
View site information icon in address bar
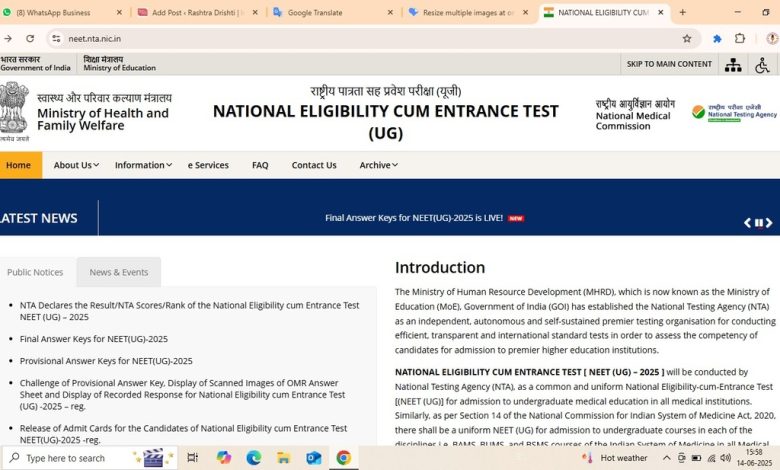pyautogui.click(x=56, y=38)
